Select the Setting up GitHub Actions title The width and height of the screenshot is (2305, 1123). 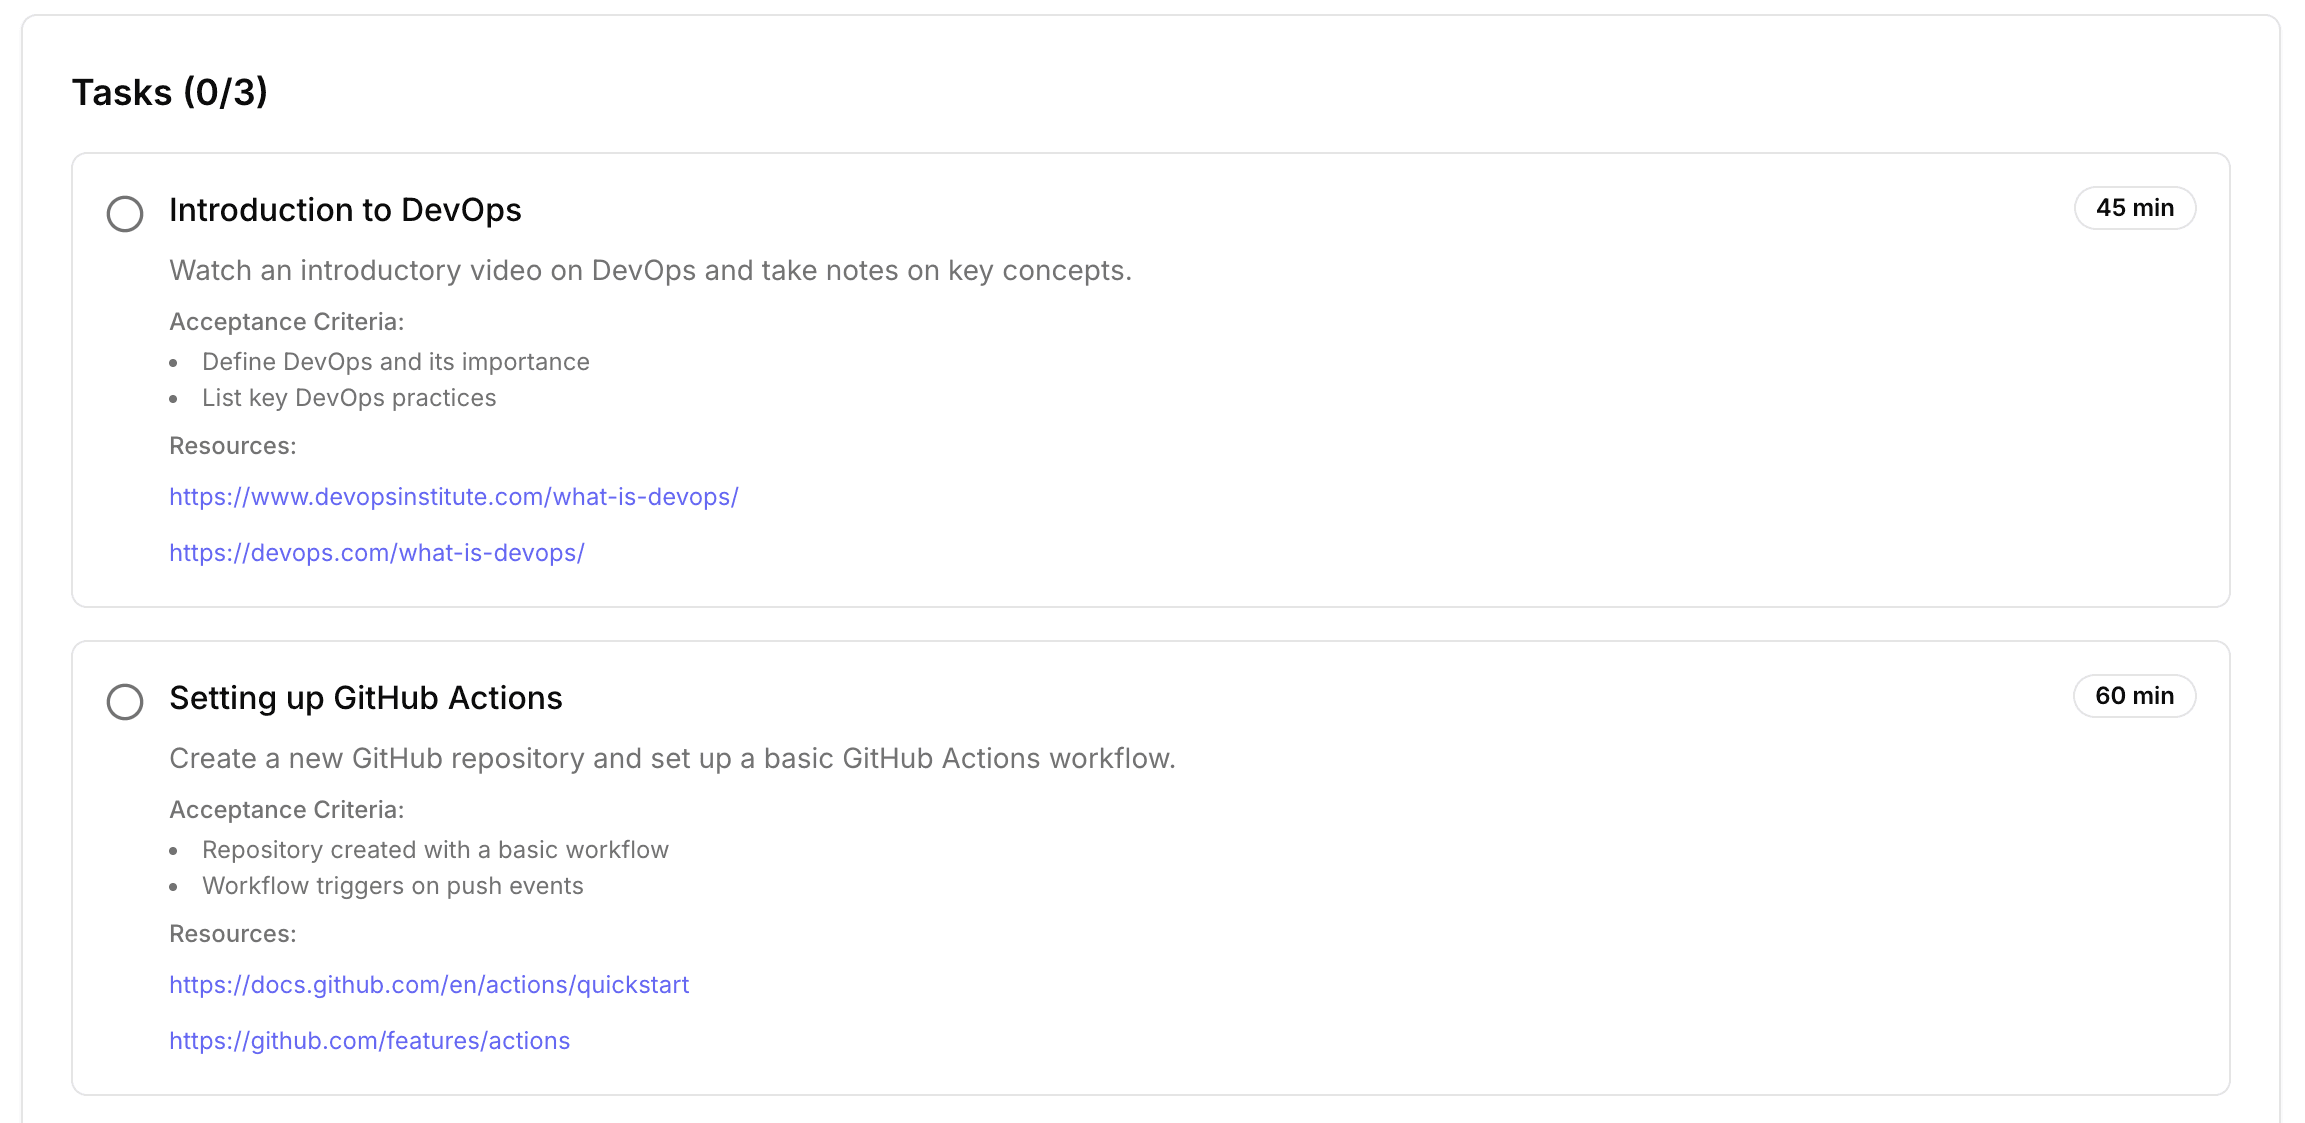(366, 699)
